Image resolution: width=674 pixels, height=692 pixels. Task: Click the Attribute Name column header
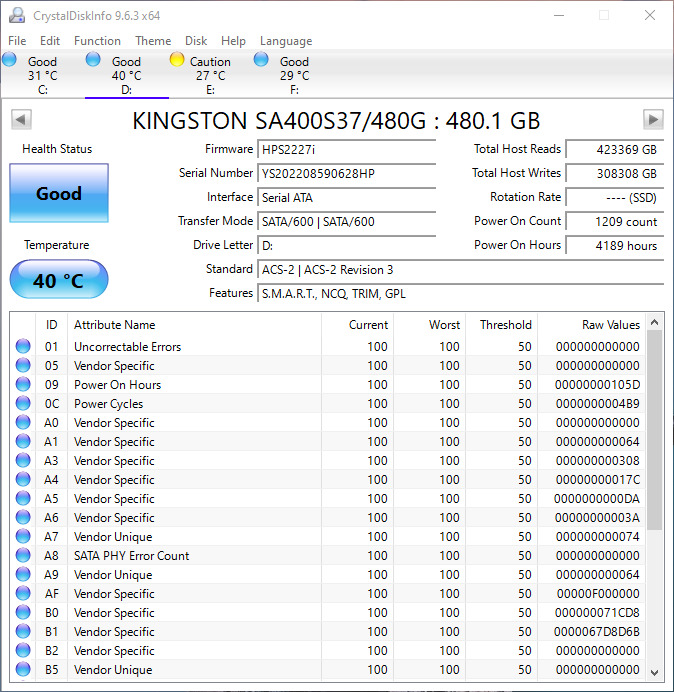(x=115, y=325)
